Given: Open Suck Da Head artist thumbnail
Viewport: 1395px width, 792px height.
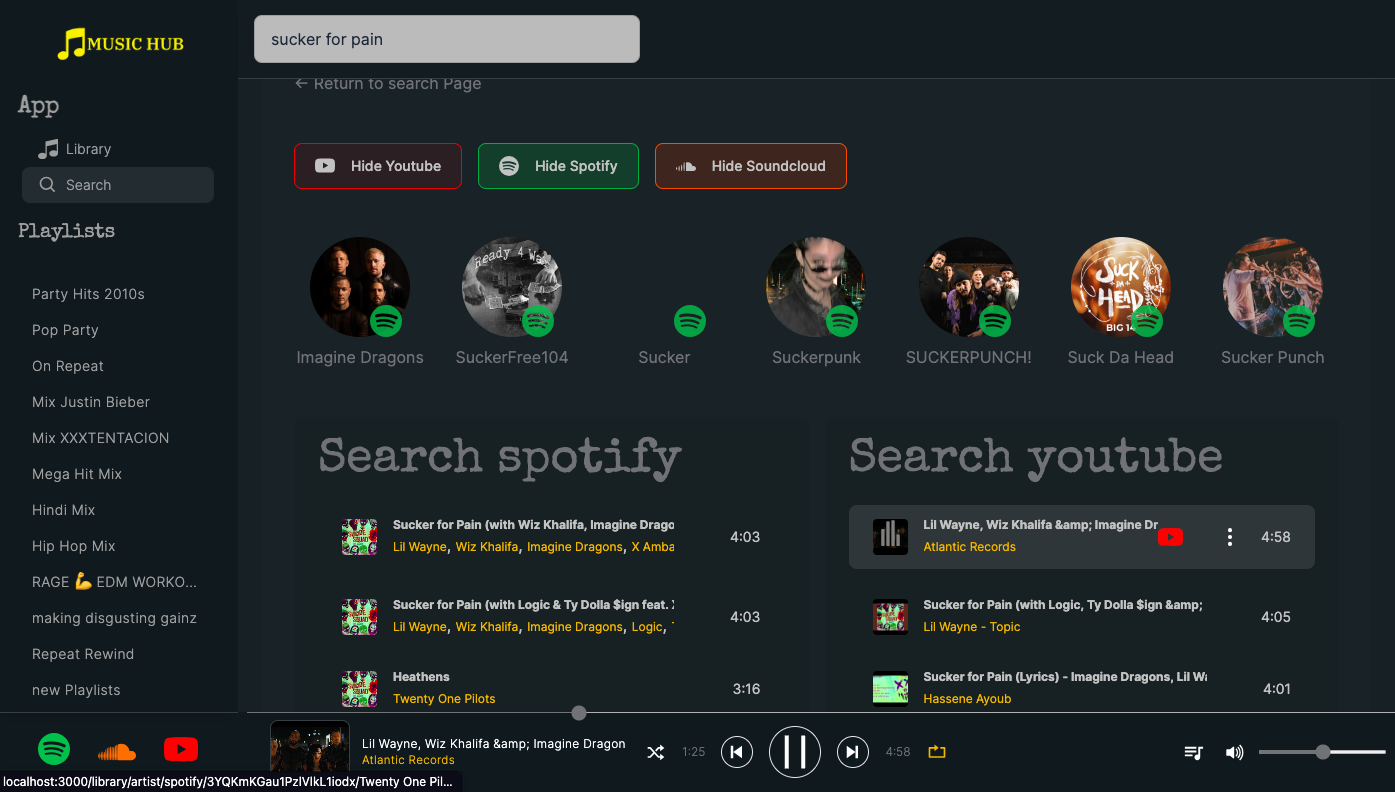Looking at the screenshot, I should click(1120, 287).
